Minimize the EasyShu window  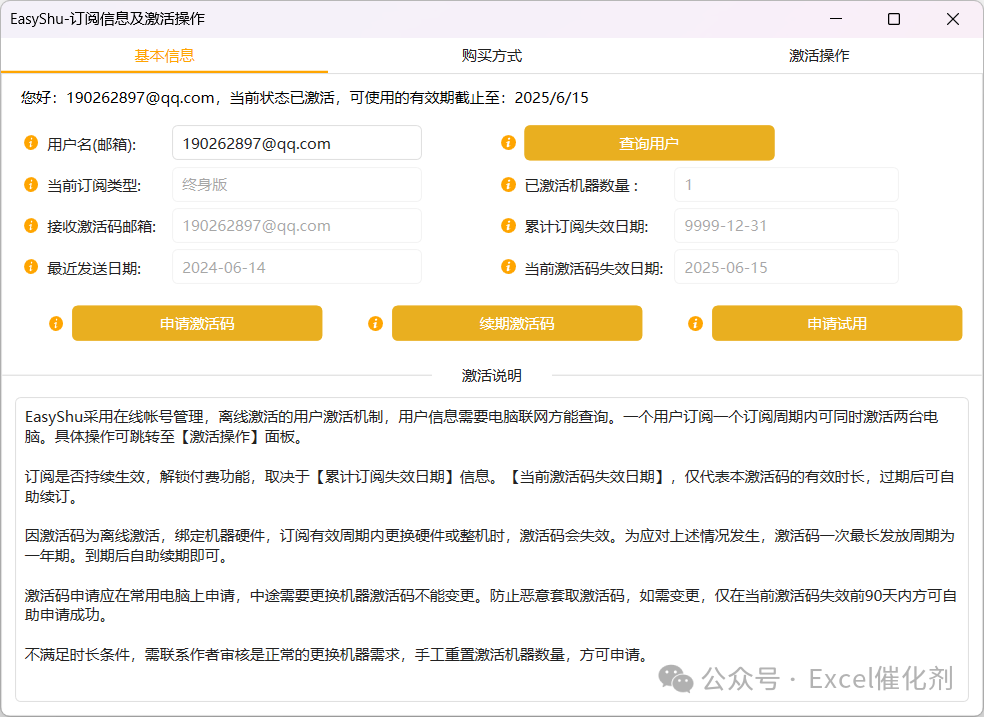click(x=836, y=19)
